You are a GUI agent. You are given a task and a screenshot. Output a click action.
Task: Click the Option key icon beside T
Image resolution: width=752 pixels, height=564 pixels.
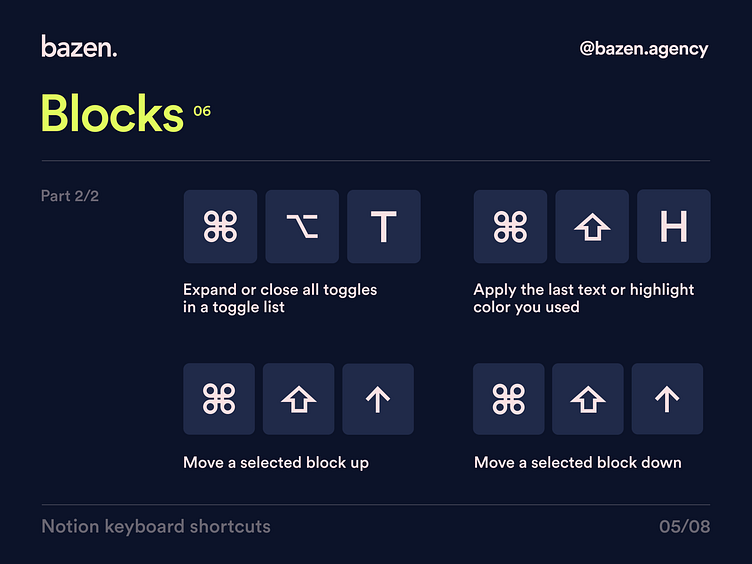[302, 227]
